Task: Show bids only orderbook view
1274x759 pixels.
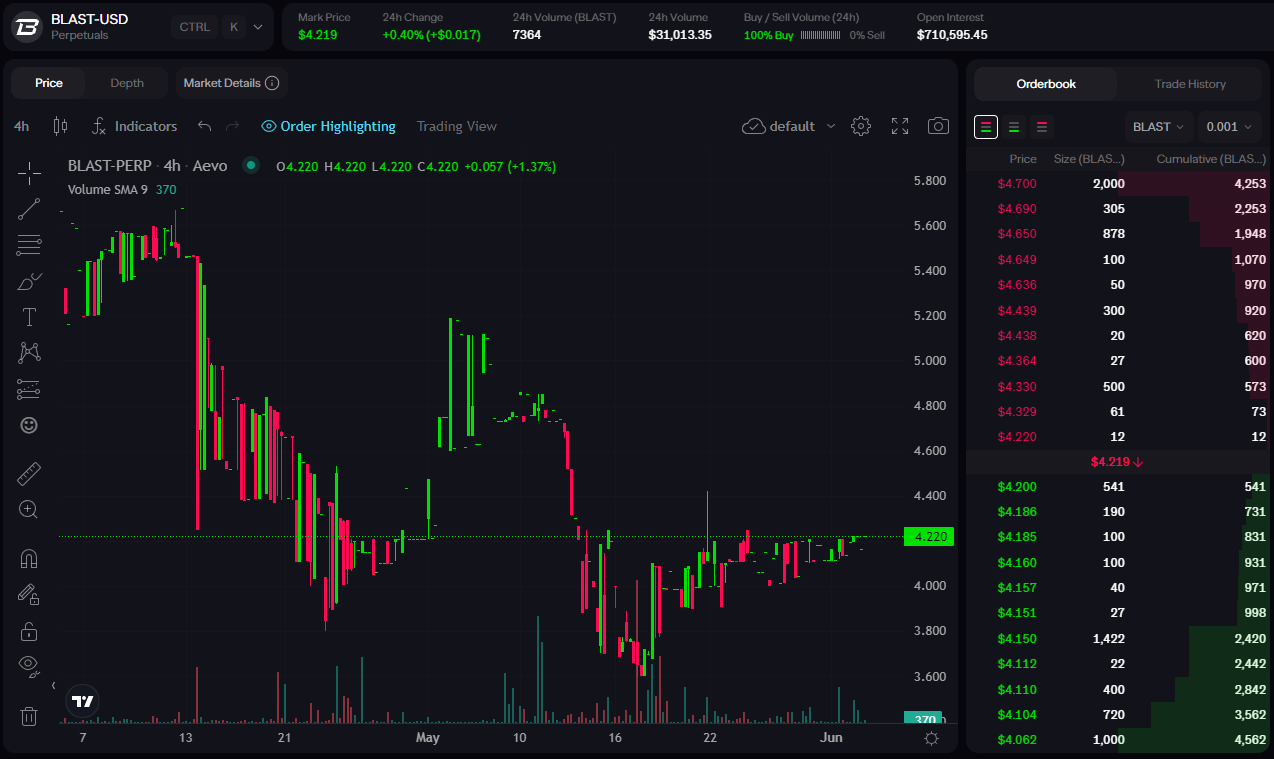Action: 1014,127
